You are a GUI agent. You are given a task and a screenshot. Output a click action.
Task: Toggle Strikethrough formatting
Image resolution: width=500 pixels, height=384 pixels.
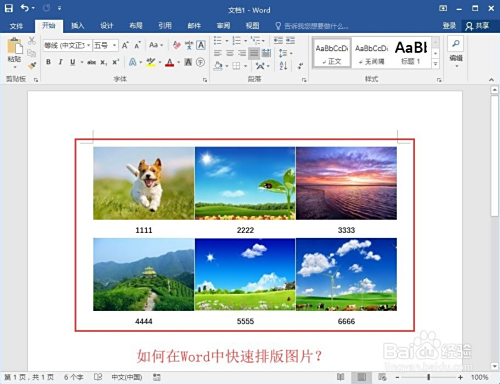point(91,62)
